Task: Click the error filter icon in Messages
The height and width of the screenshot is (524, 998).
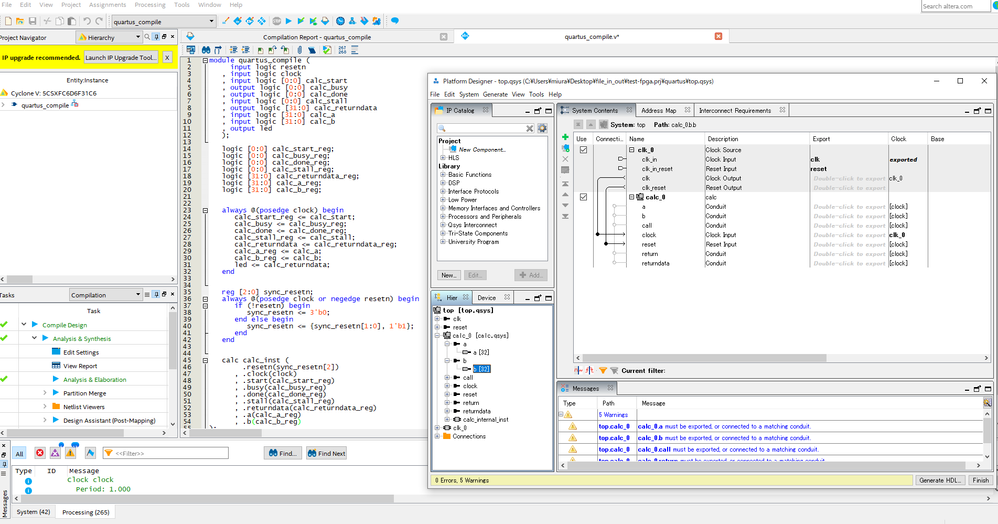Action: click(x=40, y=453)
